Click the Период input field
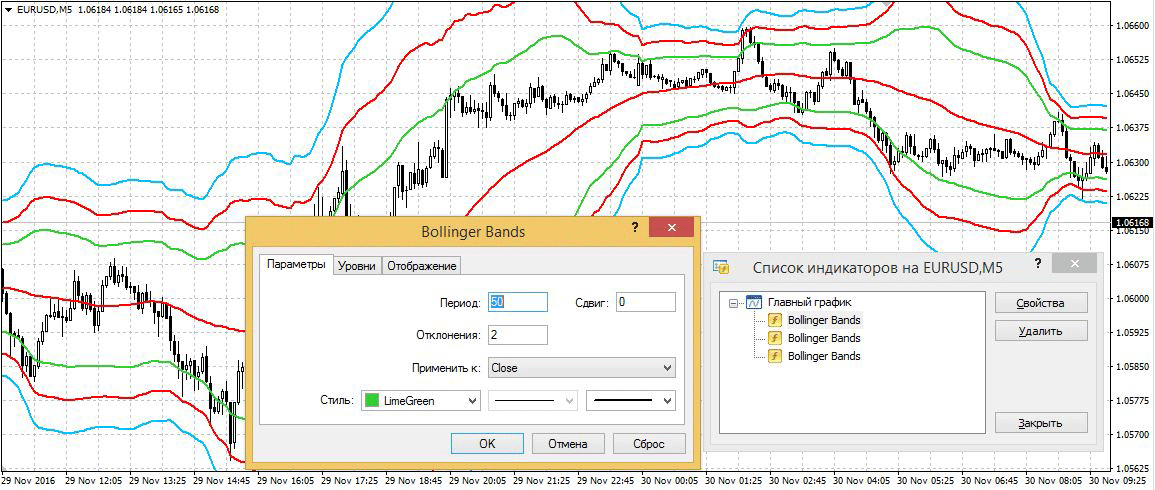1155x490 pixels. pos(517,302)
